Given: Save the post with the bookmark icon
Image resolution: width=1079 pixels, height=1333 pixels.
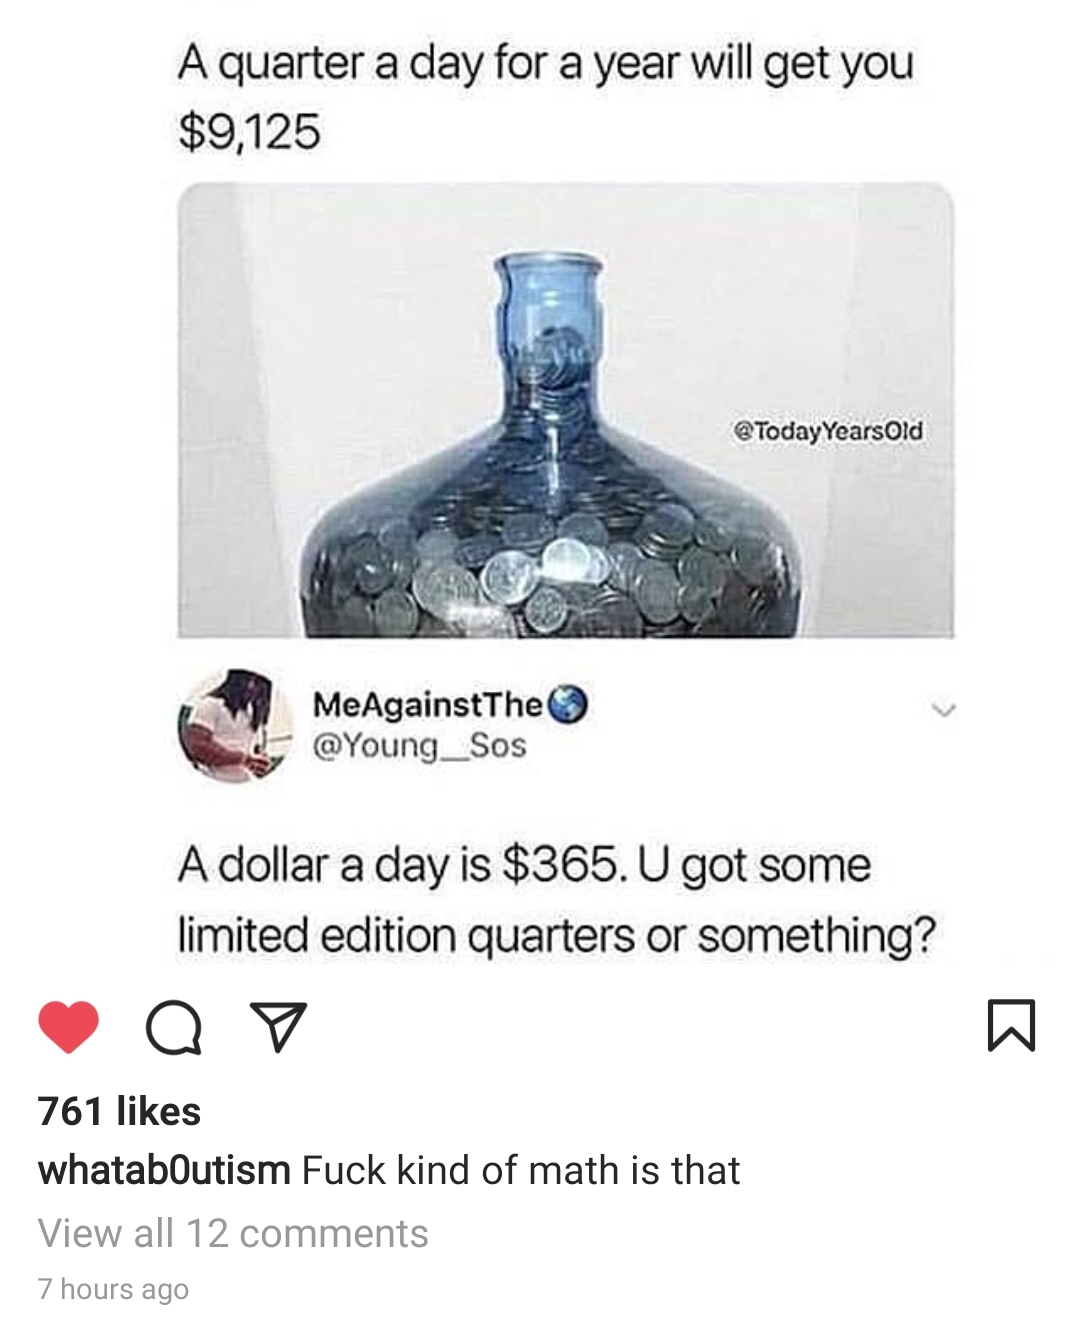Looking at the screenshot, I should pyautogui.click(x=1012, y=1026).
